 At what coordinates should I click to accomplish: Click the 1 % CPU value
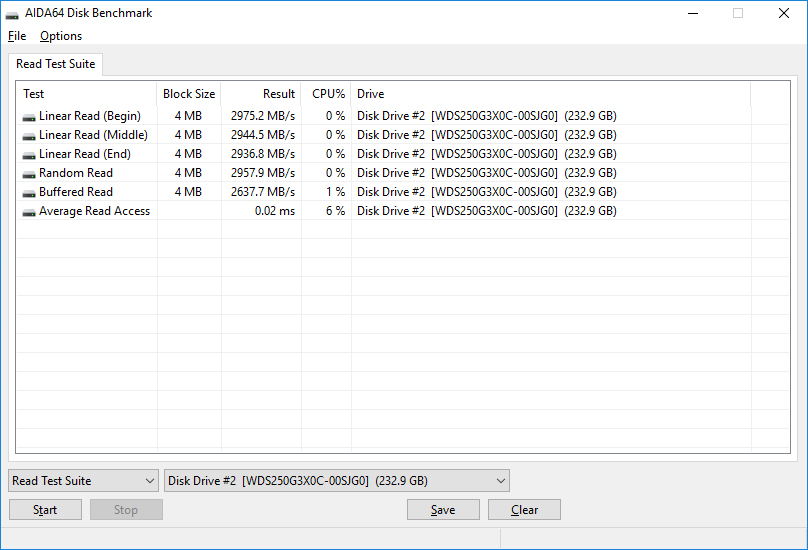coord(335,192)
